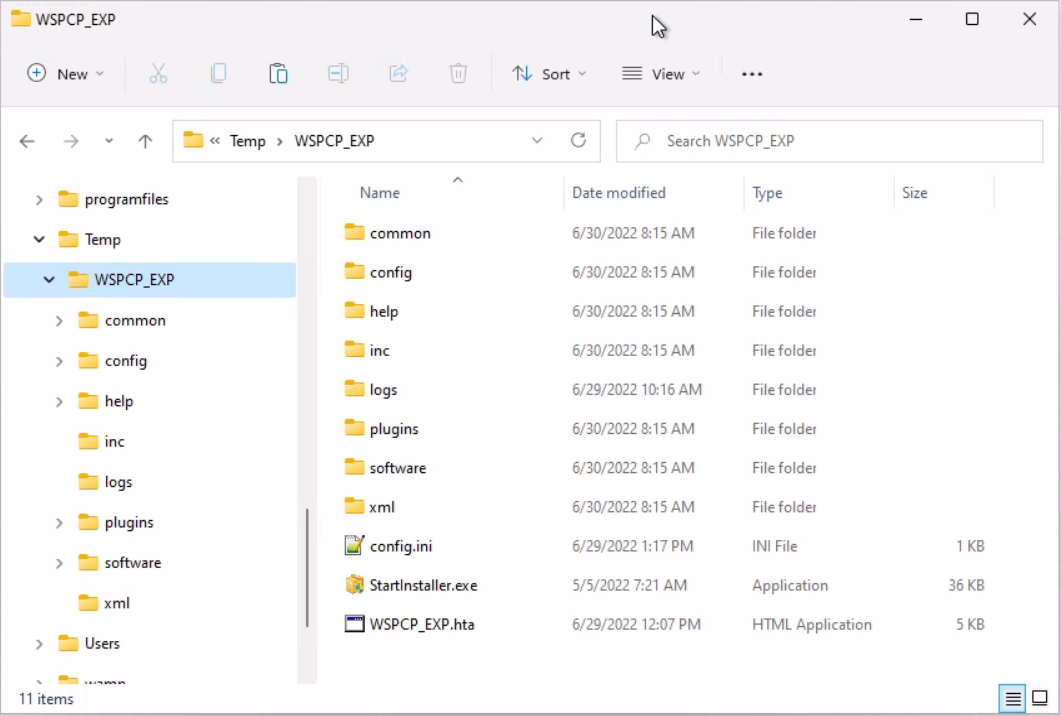Click the Cut icon in the toolbar
This screenshot has width=1061, height=716.
pyautogui.click(x=158, y=73)
